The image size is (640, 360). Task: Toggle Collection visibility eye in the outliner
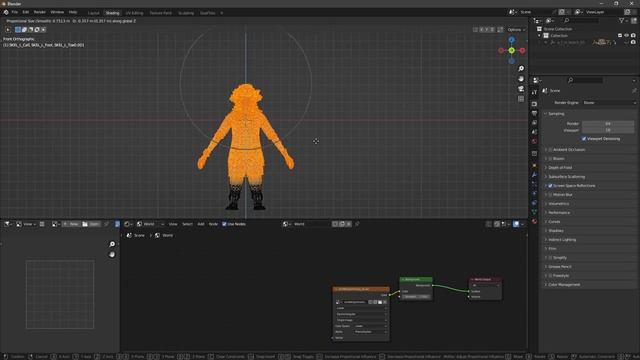(627, 36)
